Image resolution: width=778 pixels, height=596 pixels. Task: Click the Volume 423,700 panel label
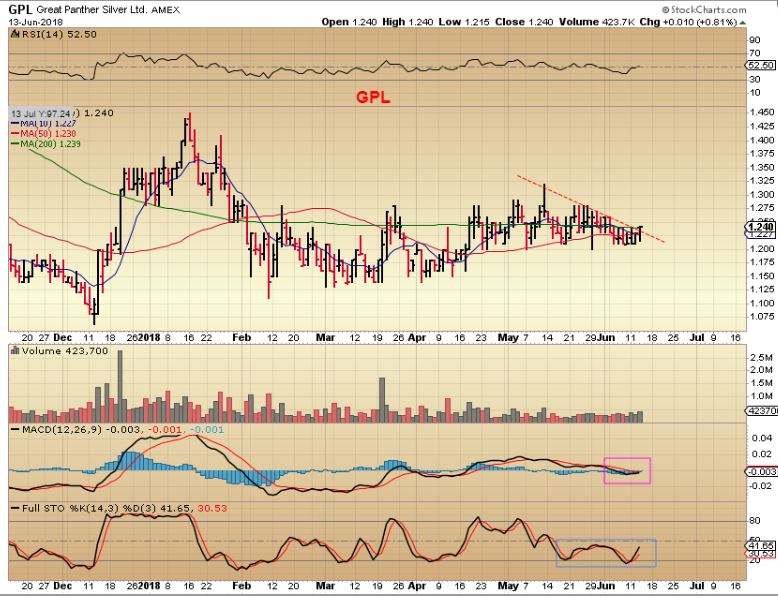click(65, 351)
